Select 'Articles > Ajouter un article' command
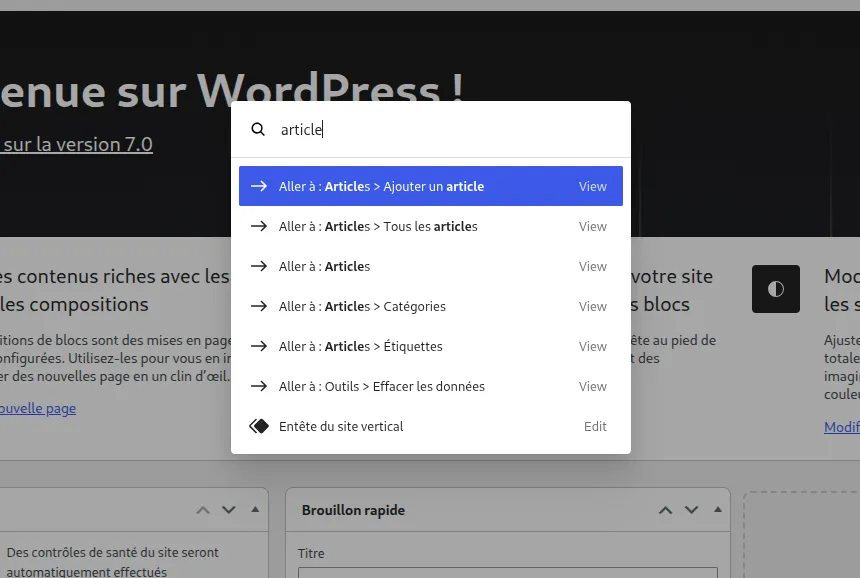This screenshot has width=860, height=578. tap(431, 186)
